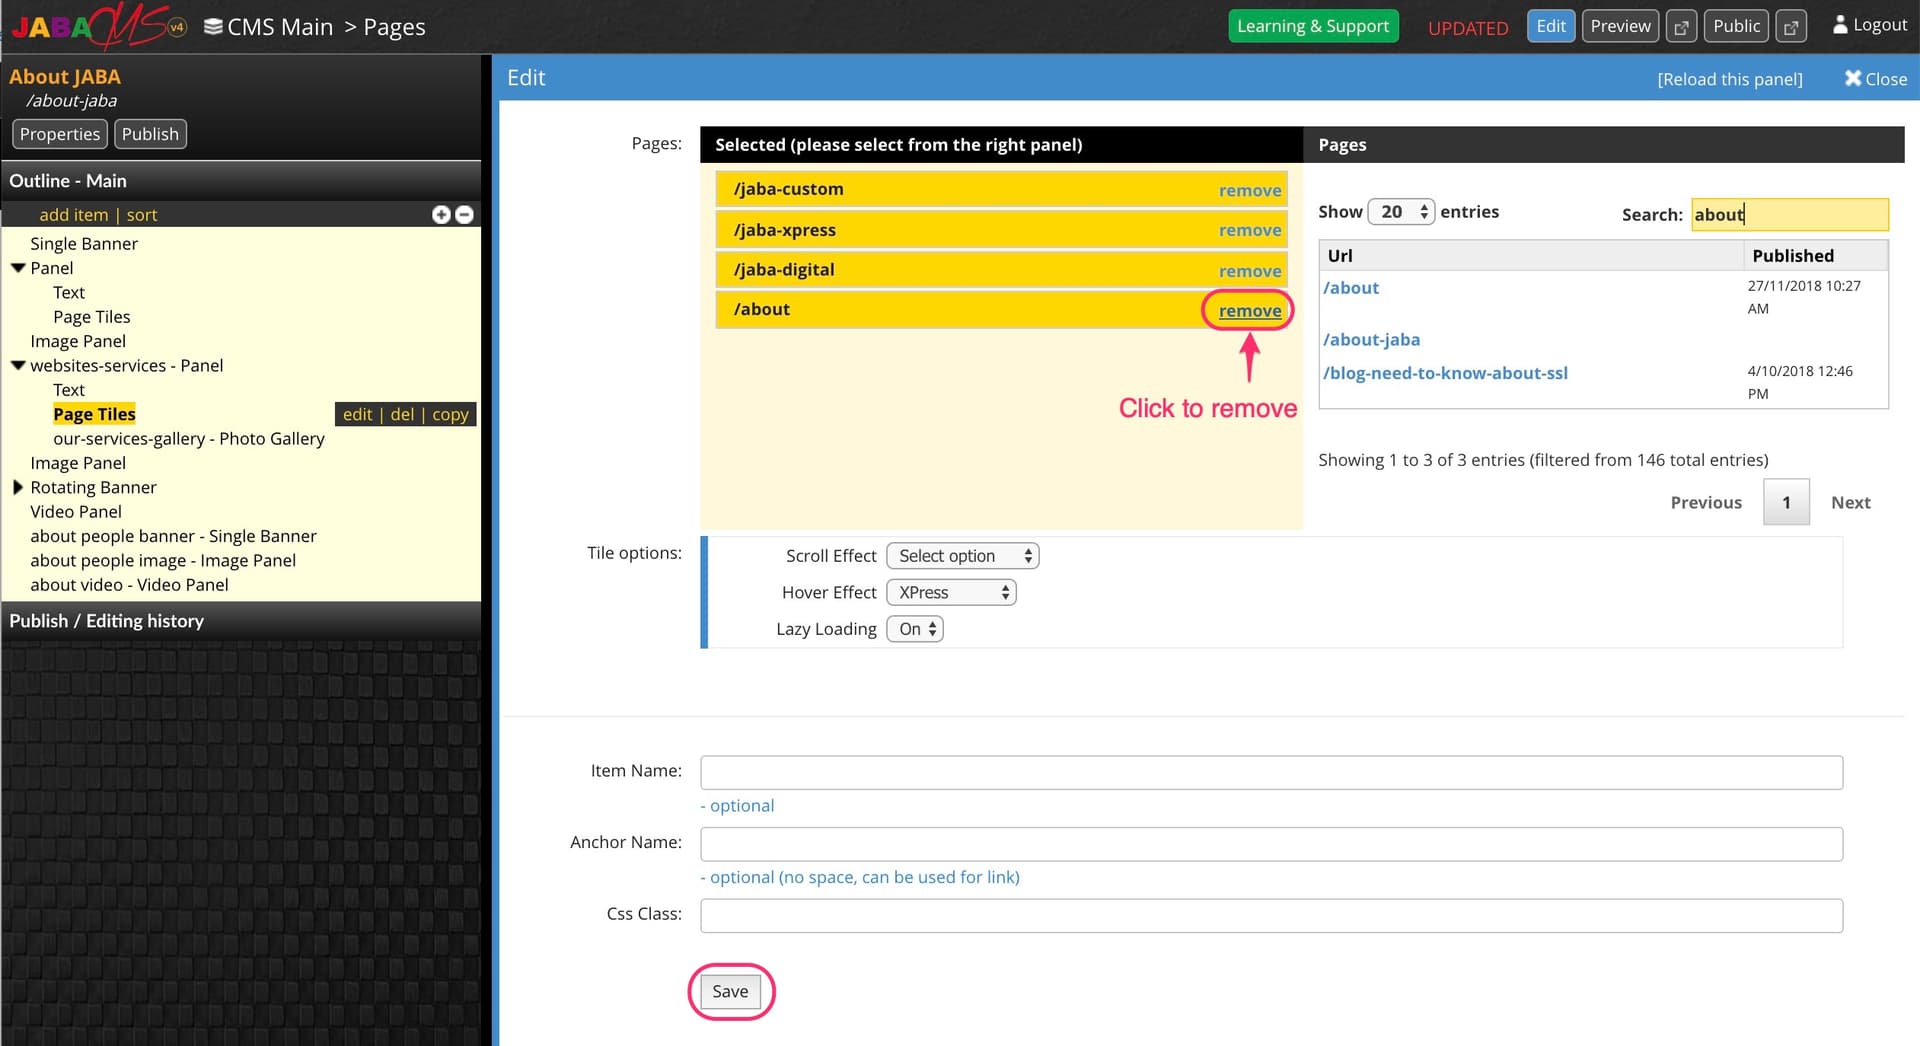Viewport: 1920px width, 1046px height.
Task: Open public site in new window icon
Action: point(1791,27)
